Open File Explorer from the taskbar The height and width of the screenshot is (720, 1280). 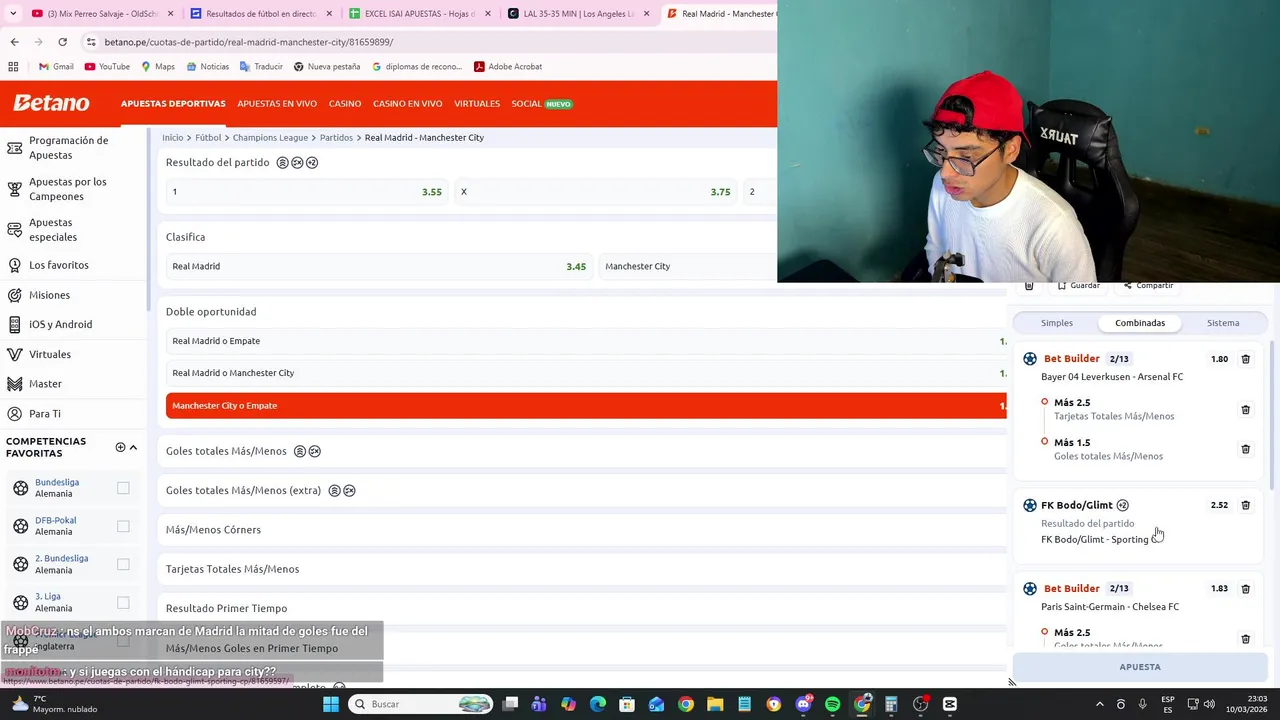[x=715, y=704]
